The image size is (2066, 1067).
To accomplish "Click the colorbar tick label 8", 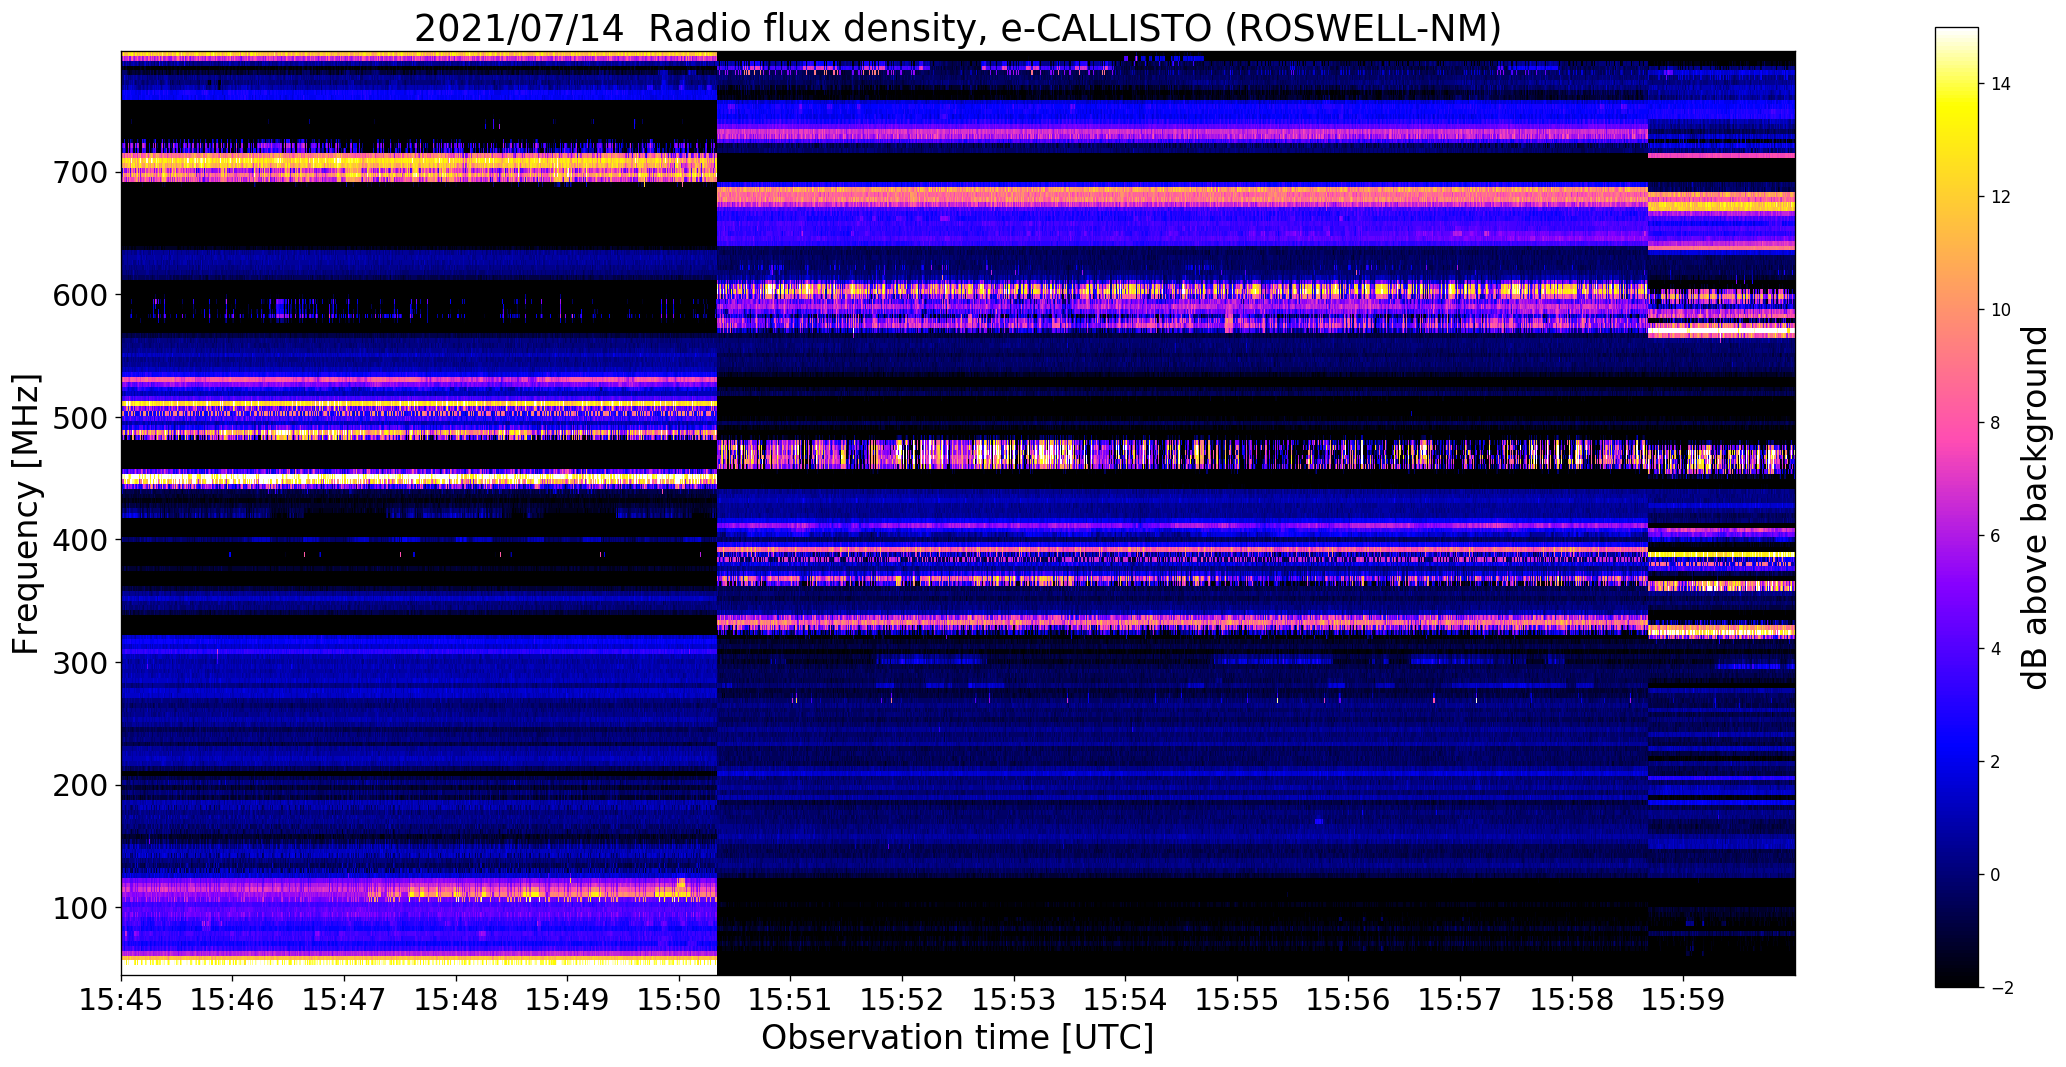I will (x=1996, y=423).
